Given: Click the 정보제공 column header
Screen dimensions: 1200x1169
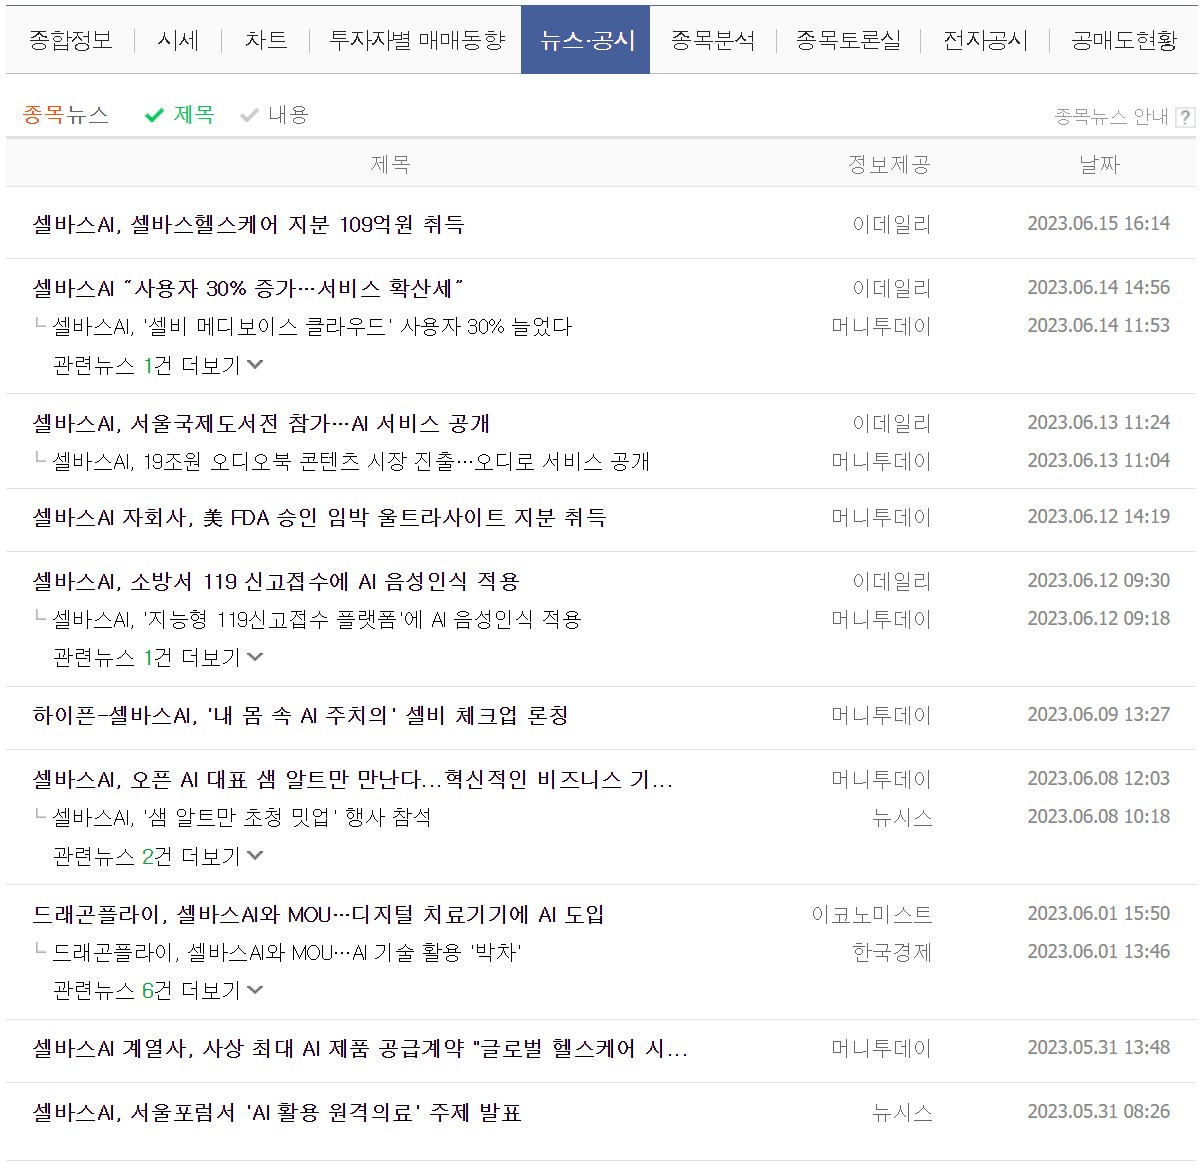Looking at the screenshot, I should [889, 164].
